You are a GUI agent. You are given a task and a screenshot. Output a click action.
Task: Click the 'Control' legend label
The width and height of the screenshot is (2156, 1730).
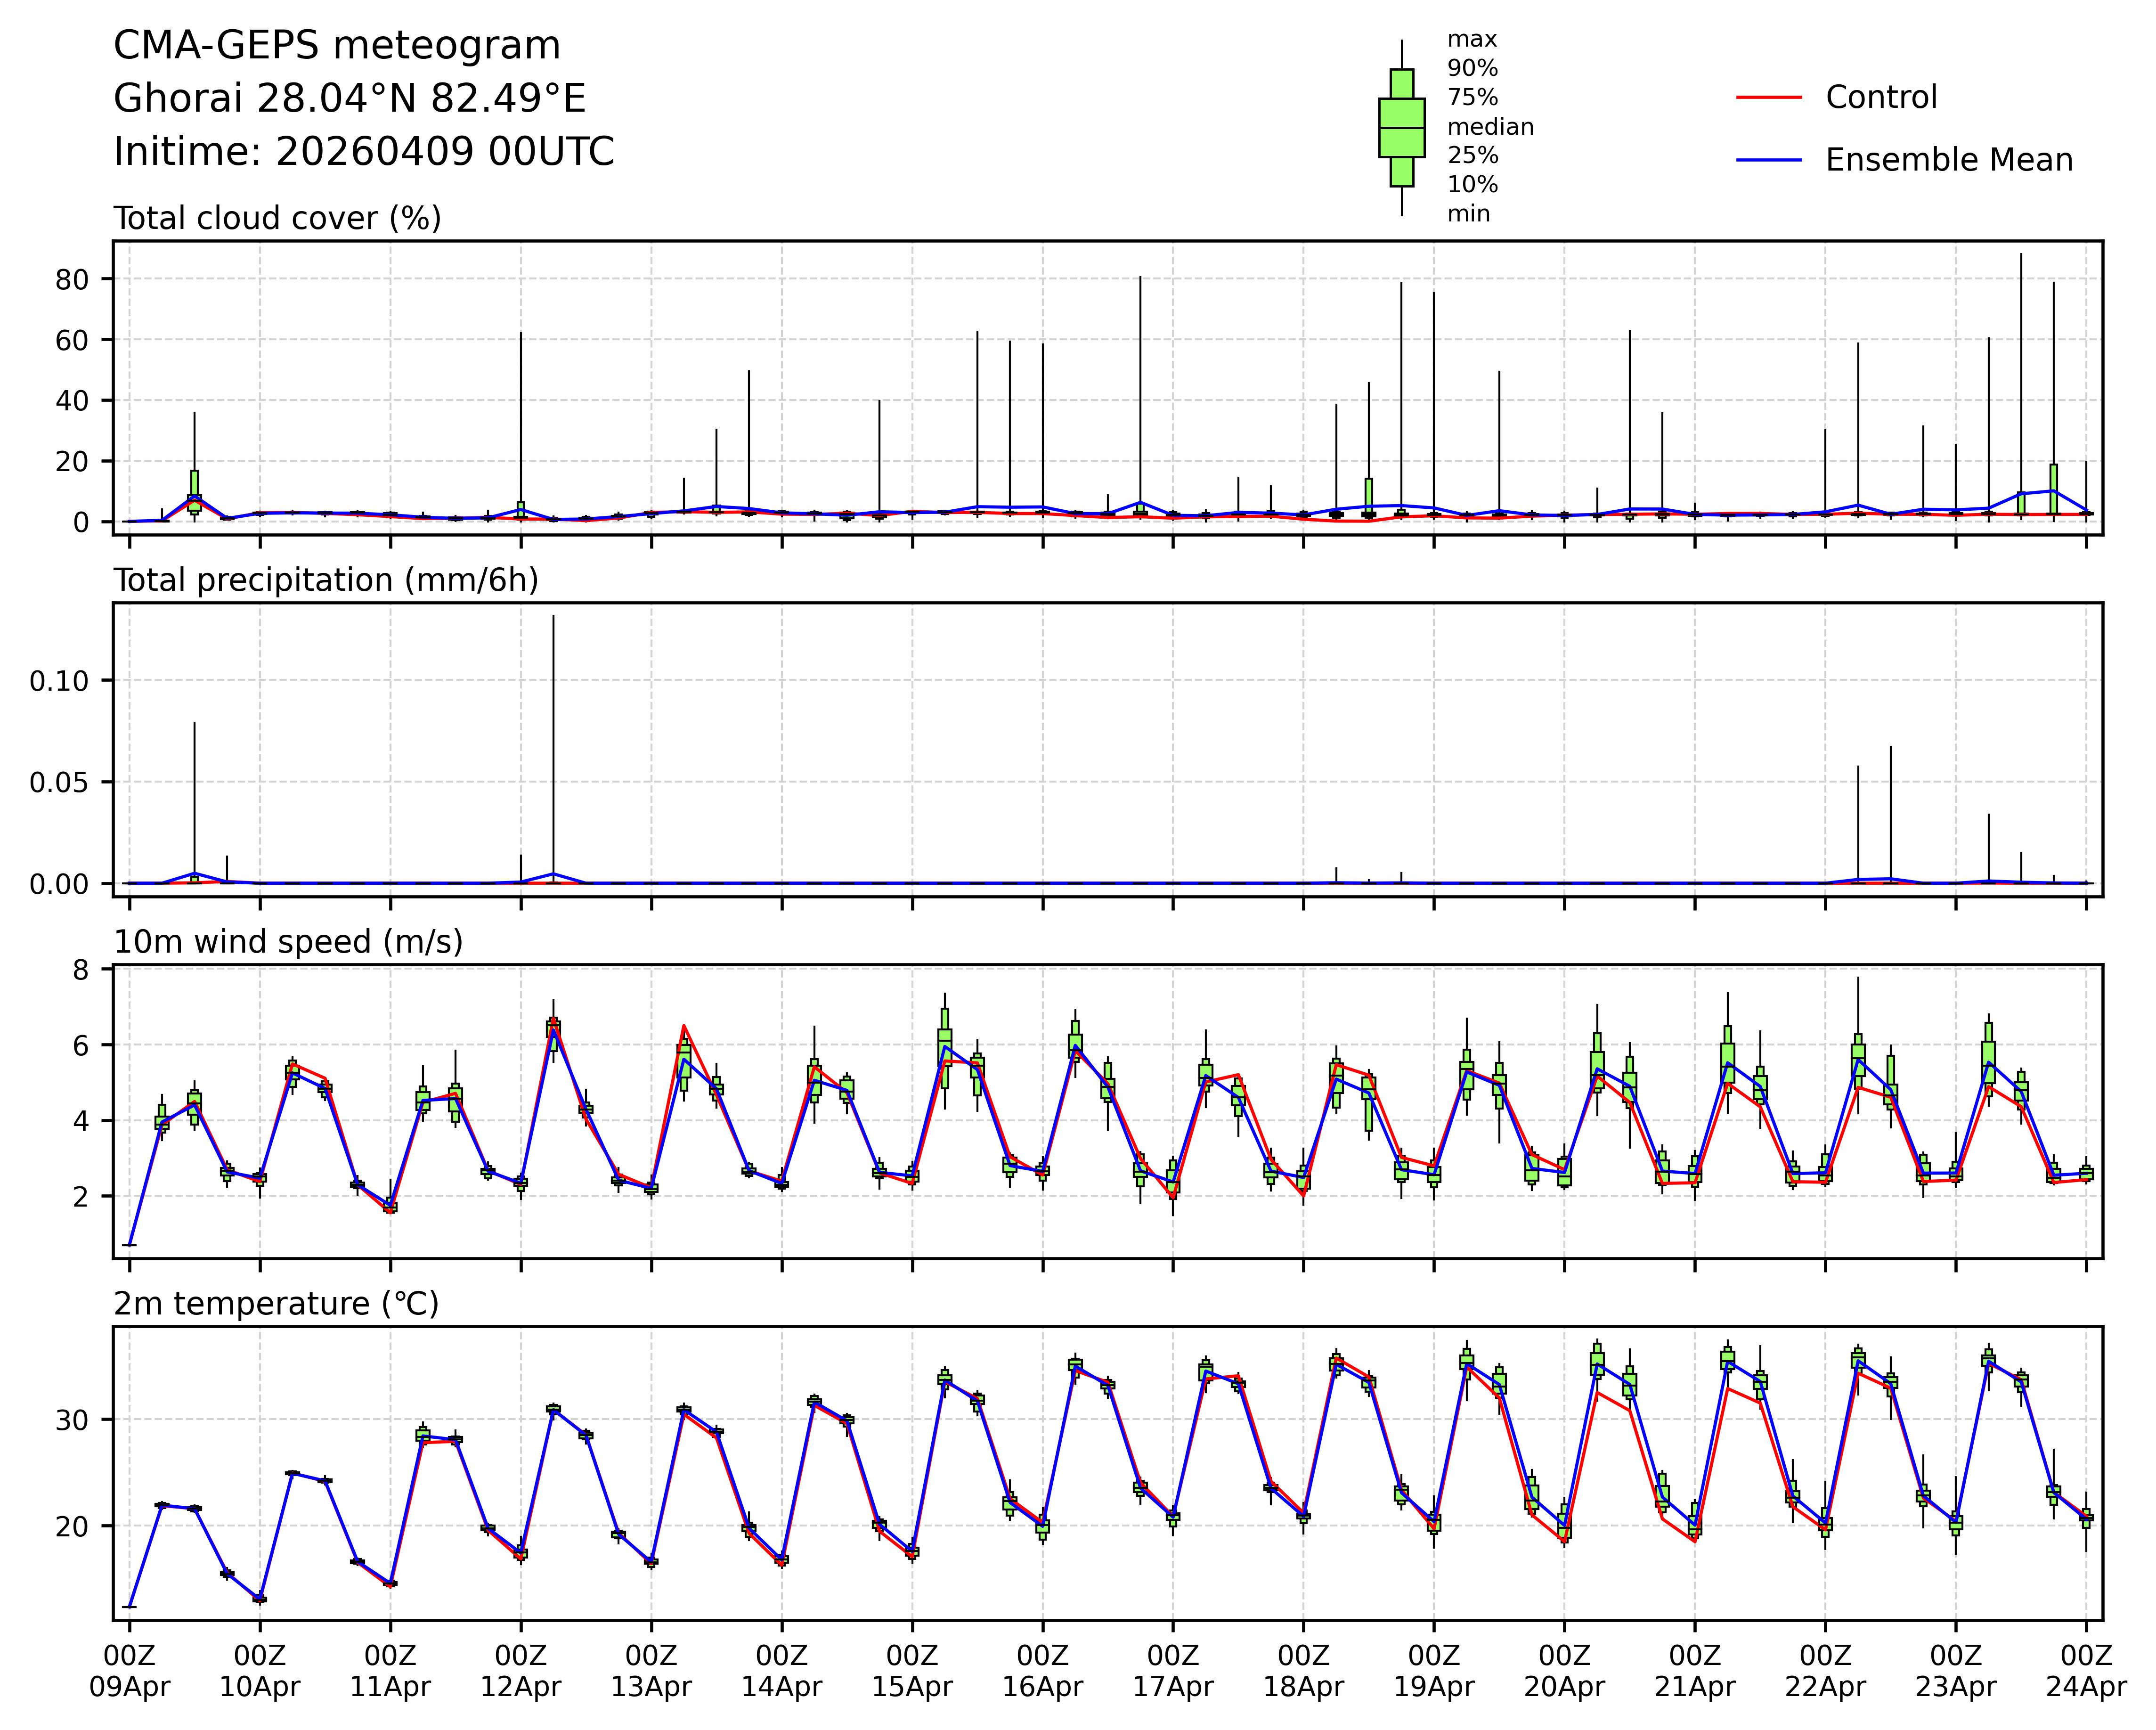pos(1880,97)
